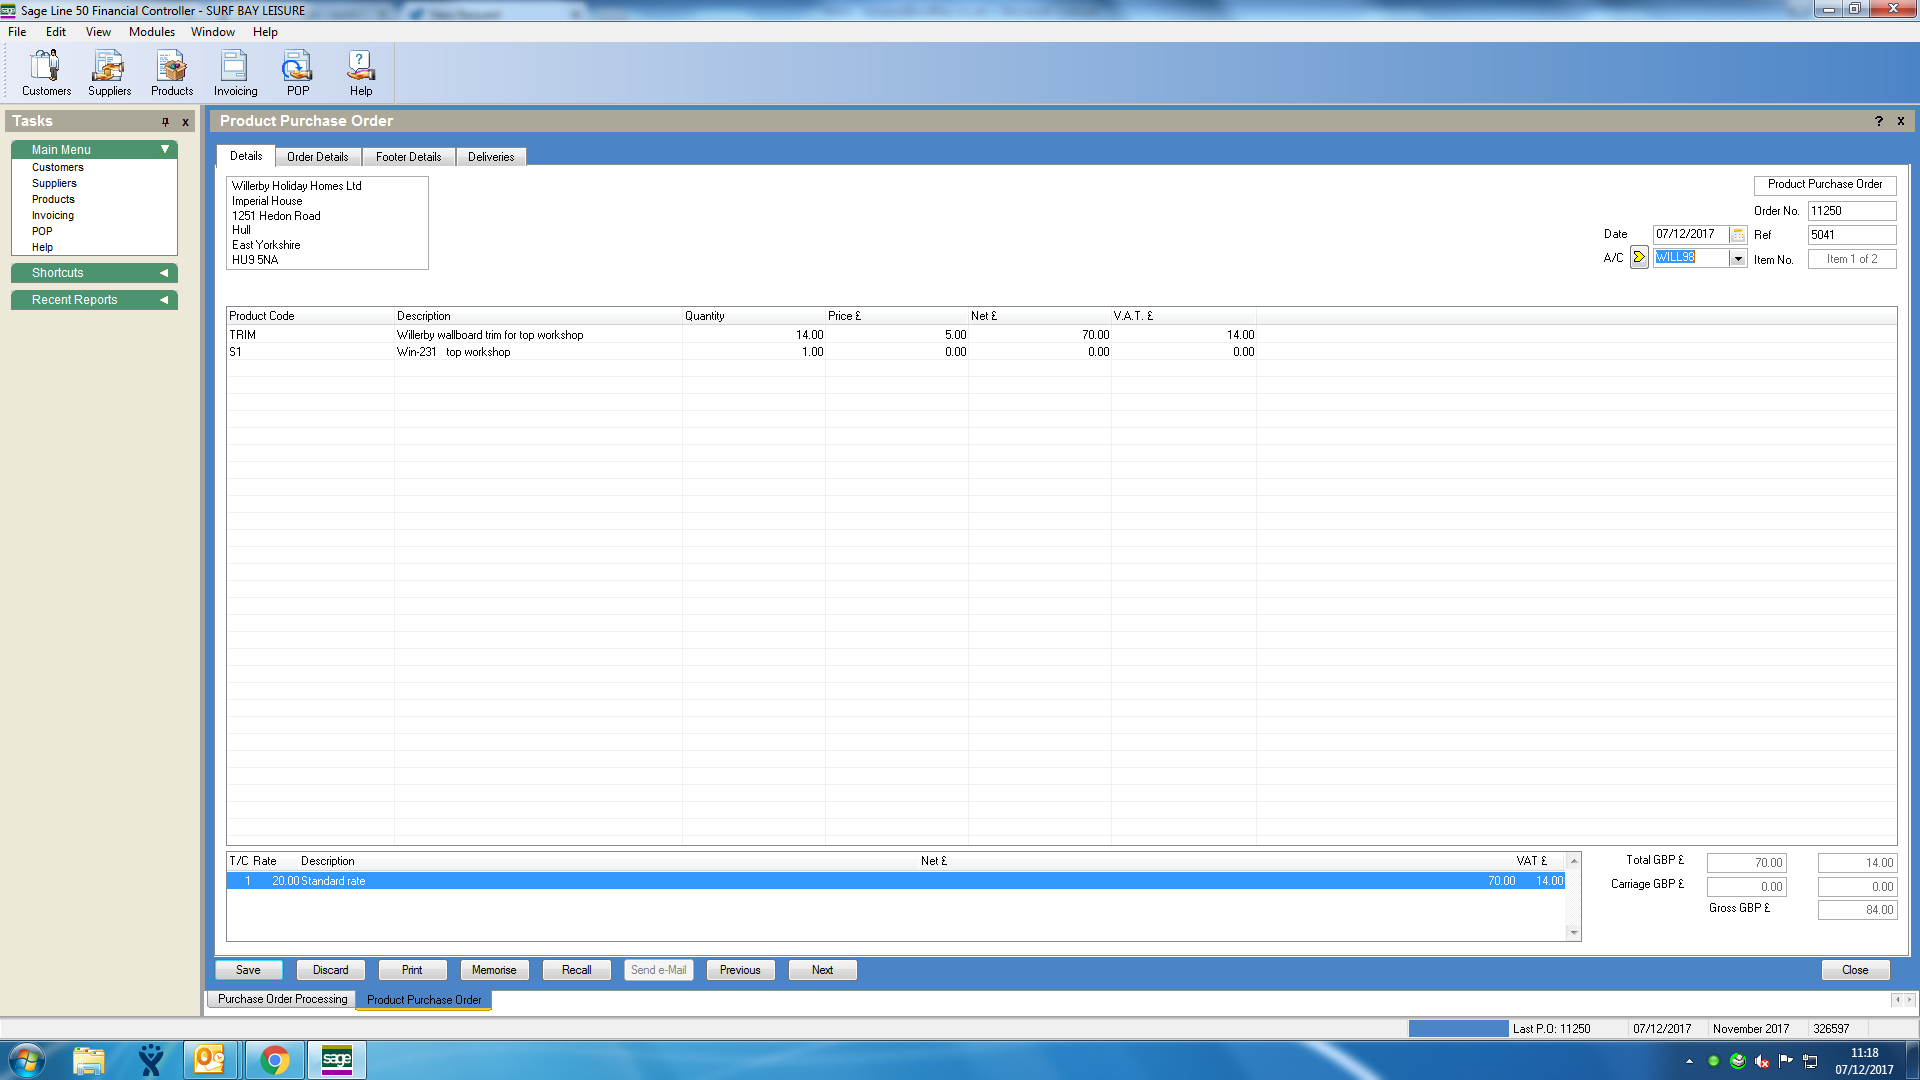This screenshot has height=1080, width=1920.
Task: Click the Ref input field
Action: click(1851, 235)
